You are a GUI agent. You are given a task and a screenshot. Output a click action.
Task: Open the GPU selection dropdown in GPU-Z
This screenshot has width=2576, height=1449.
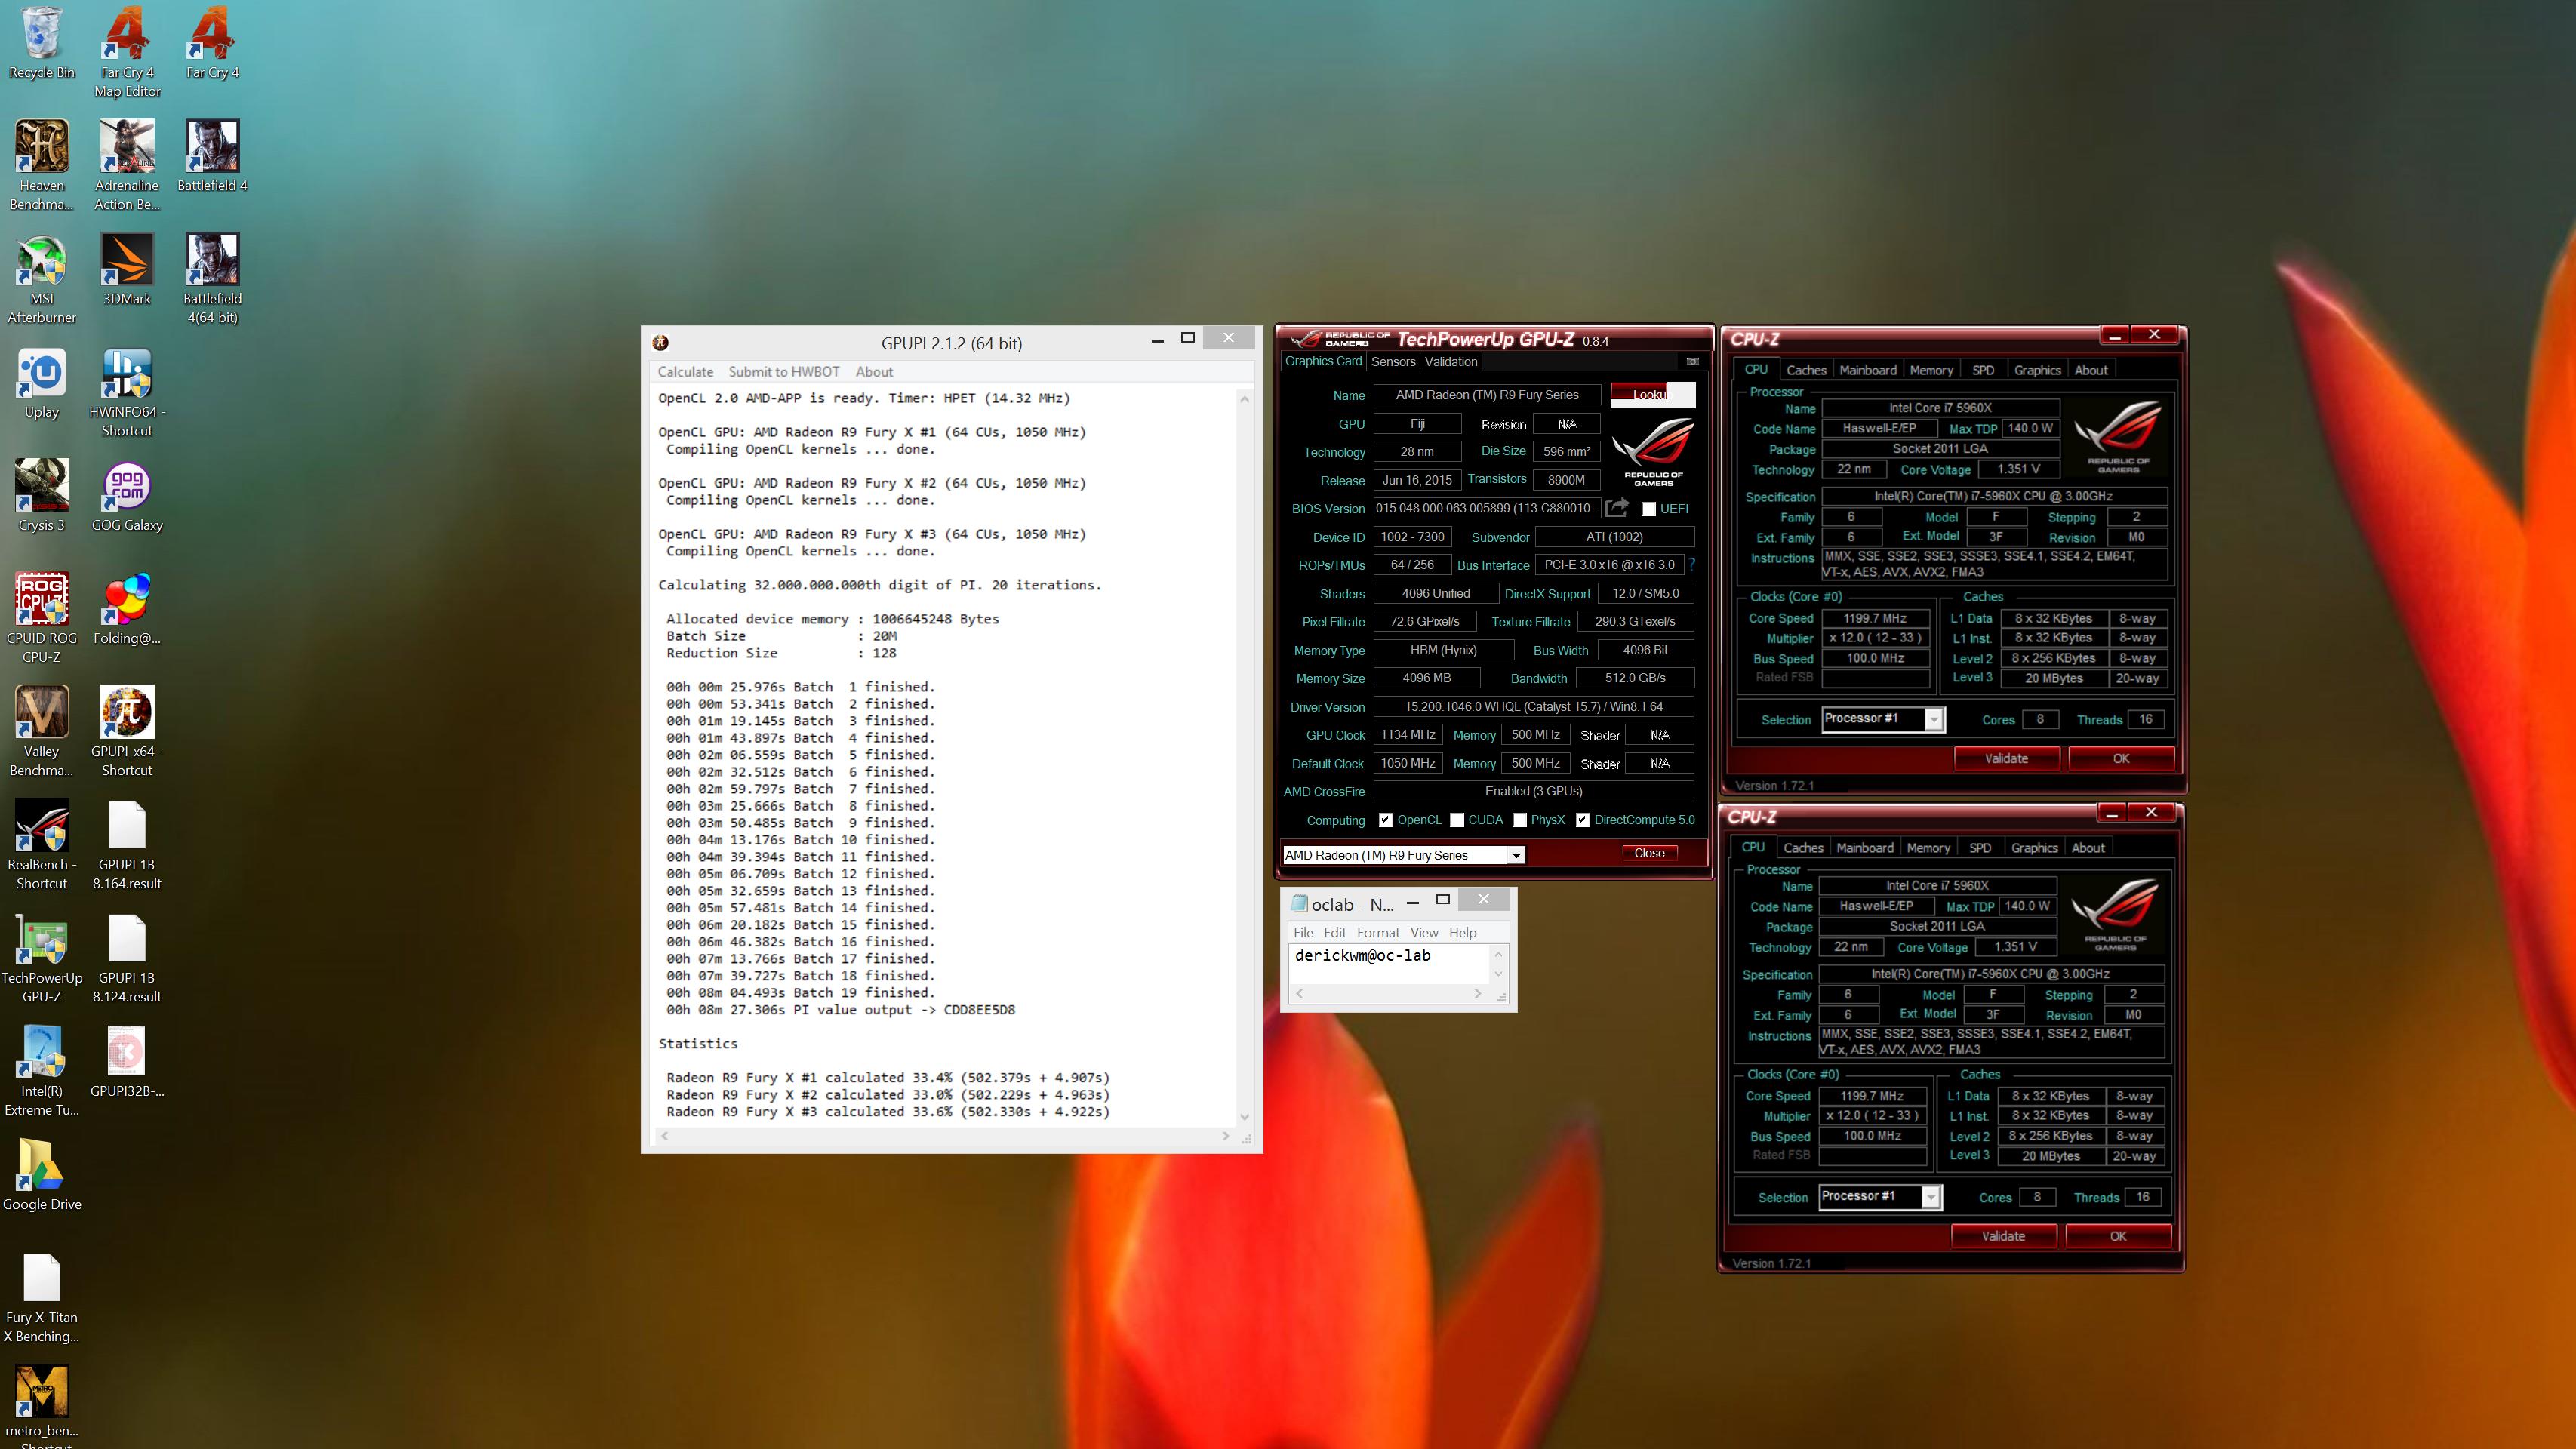click(1517, 855)
